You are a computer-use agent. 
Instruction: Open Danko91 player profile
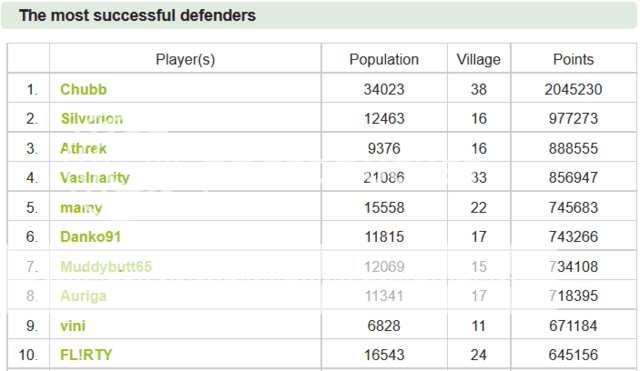(91, 237)
